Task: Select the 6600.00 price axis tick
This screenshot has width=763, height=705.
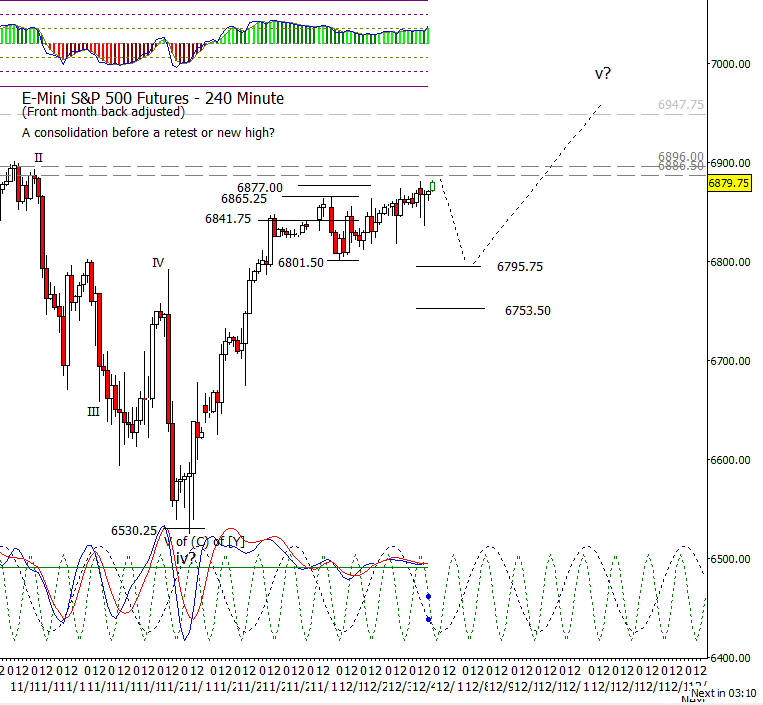Action: [730, 460]
